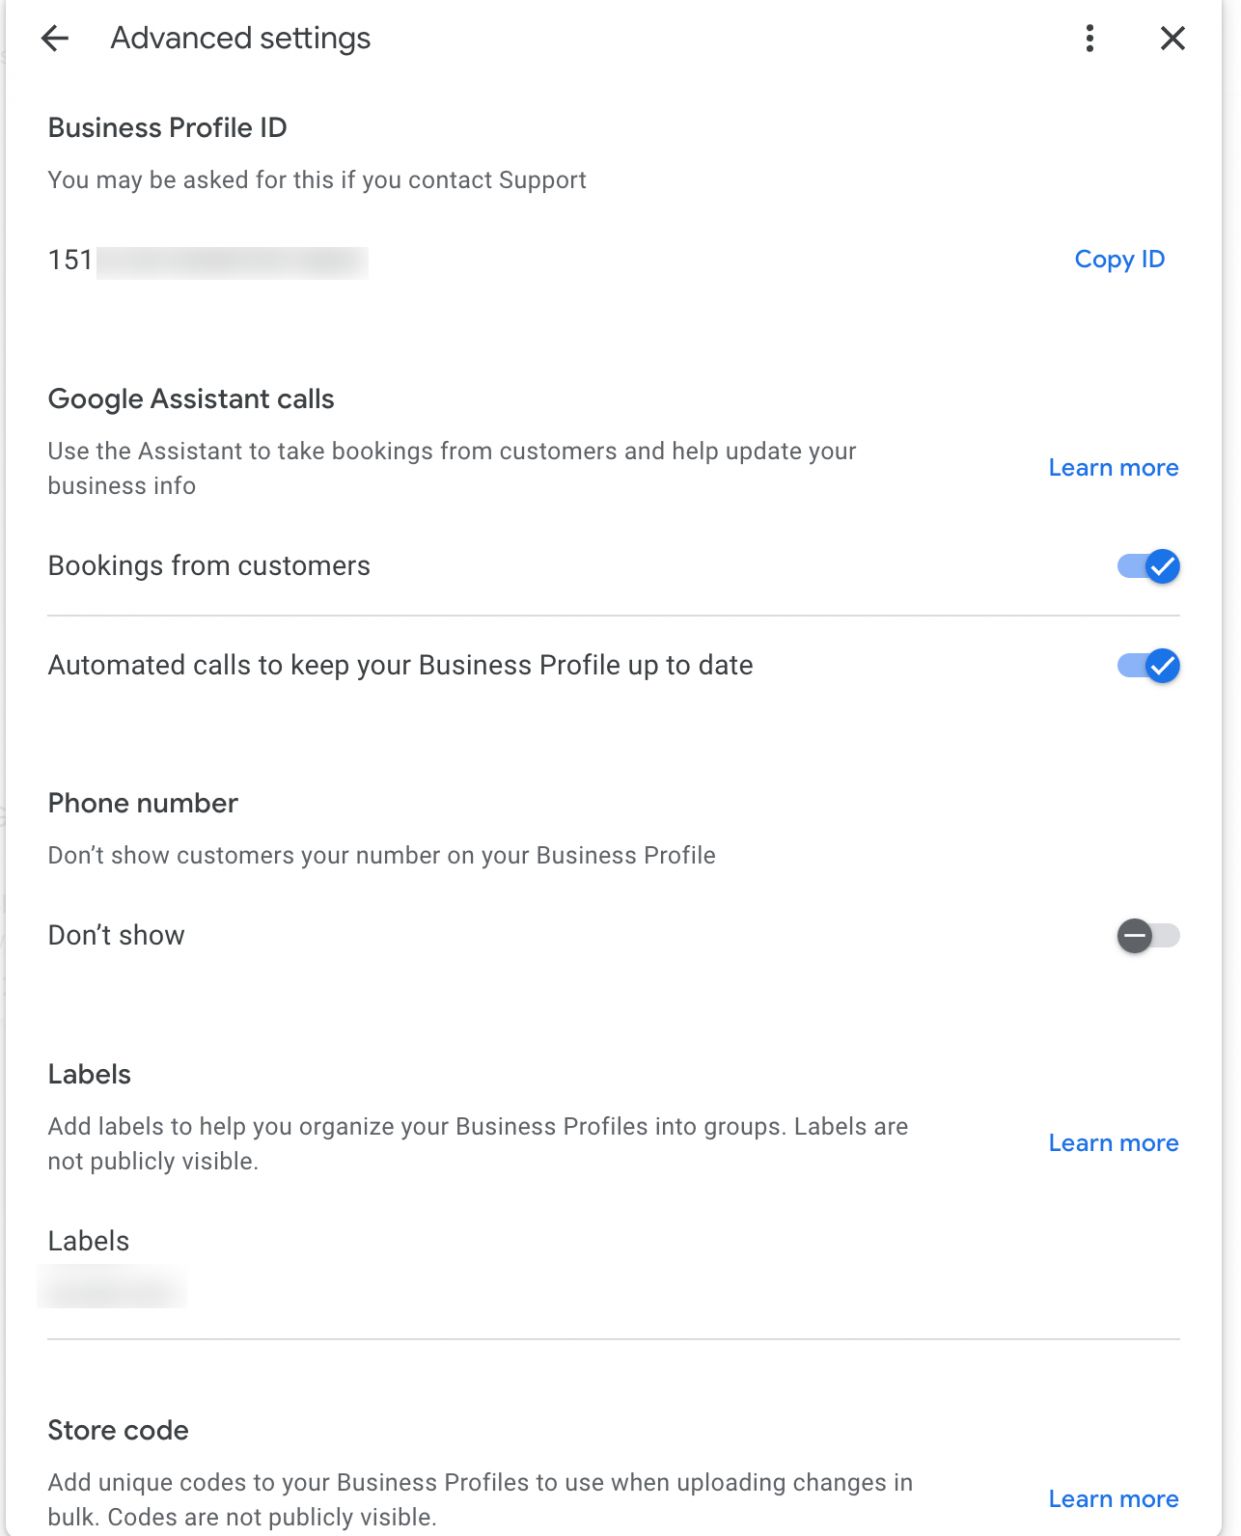This screenshot has width=1241, height=1536.
Task: Disable Bookings from customers switch
Action: tap(1148, 567)
